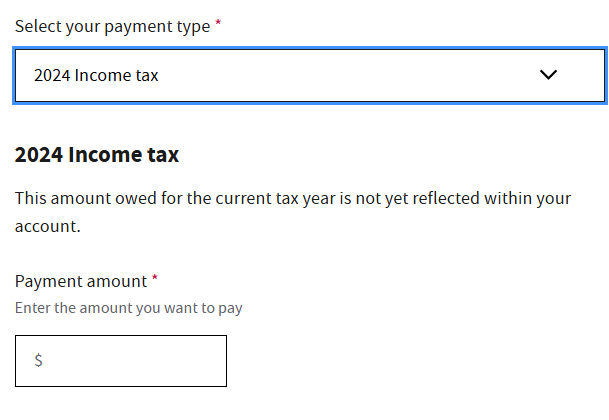Click the "Payment amount" field label
Image resolution: width=609 pixels, height=420 pixels.
click(80, 281)
